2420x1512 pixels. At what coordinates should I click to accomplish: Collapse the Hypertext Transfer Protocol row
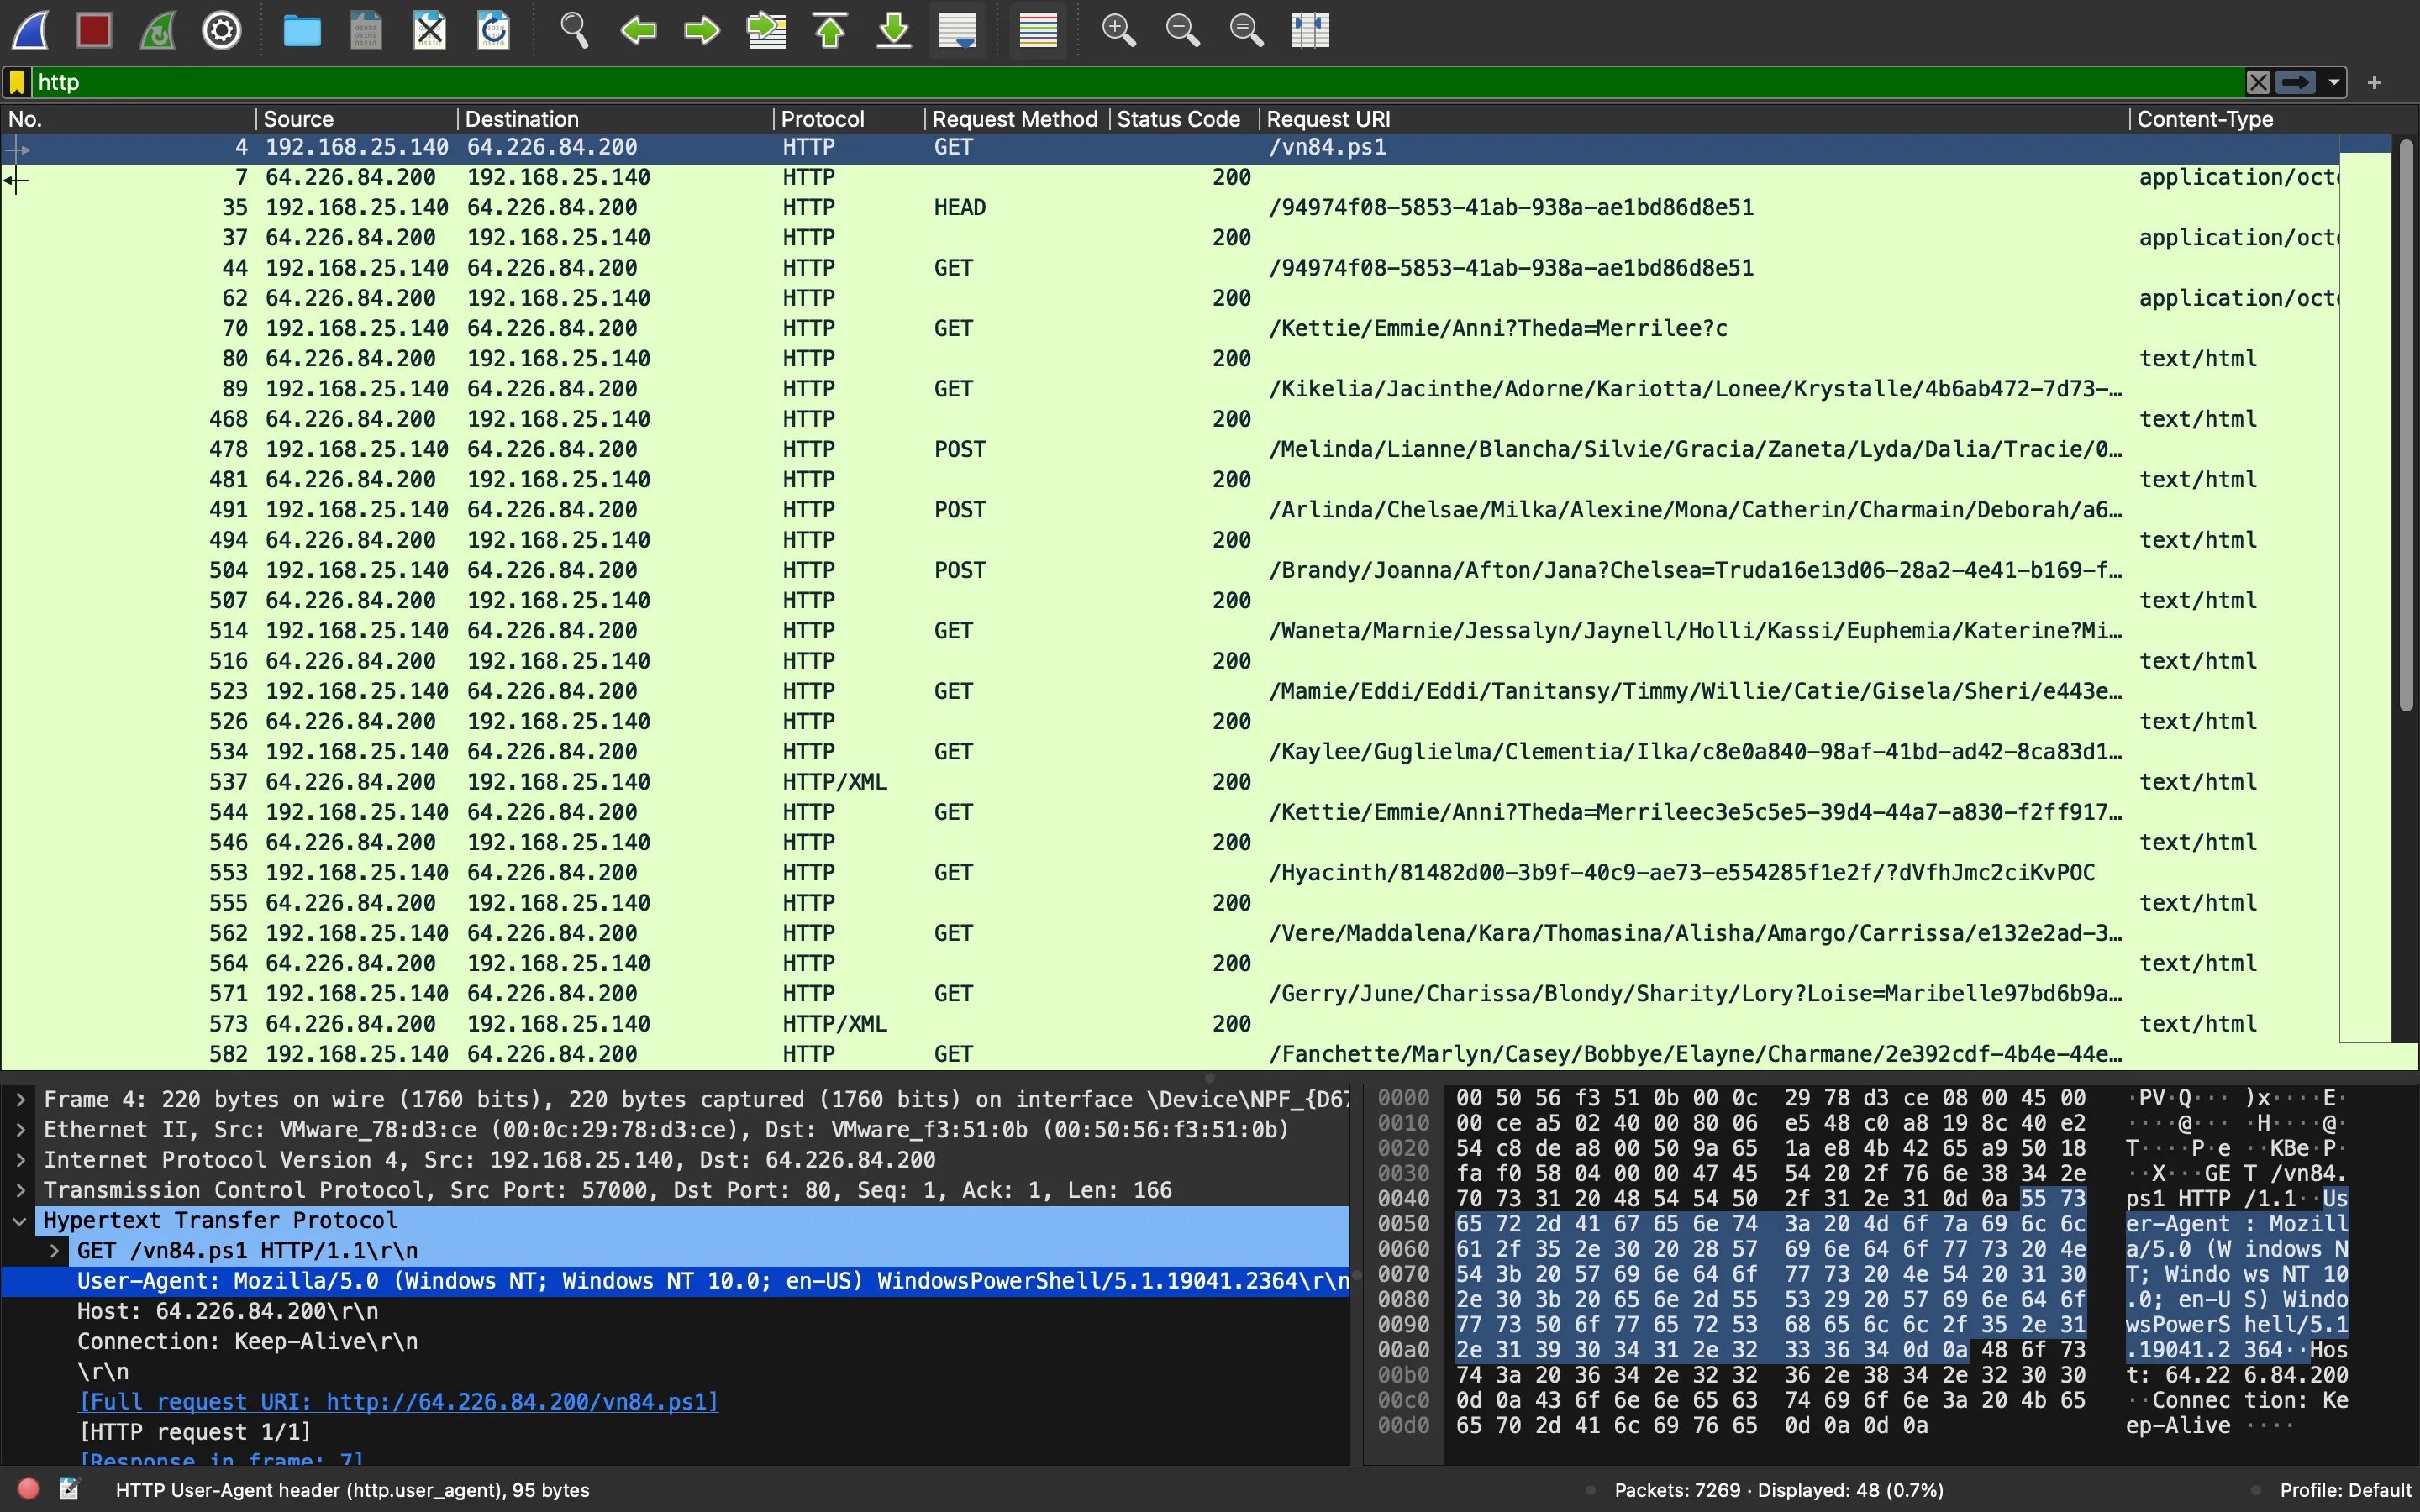coord(20,1220)
